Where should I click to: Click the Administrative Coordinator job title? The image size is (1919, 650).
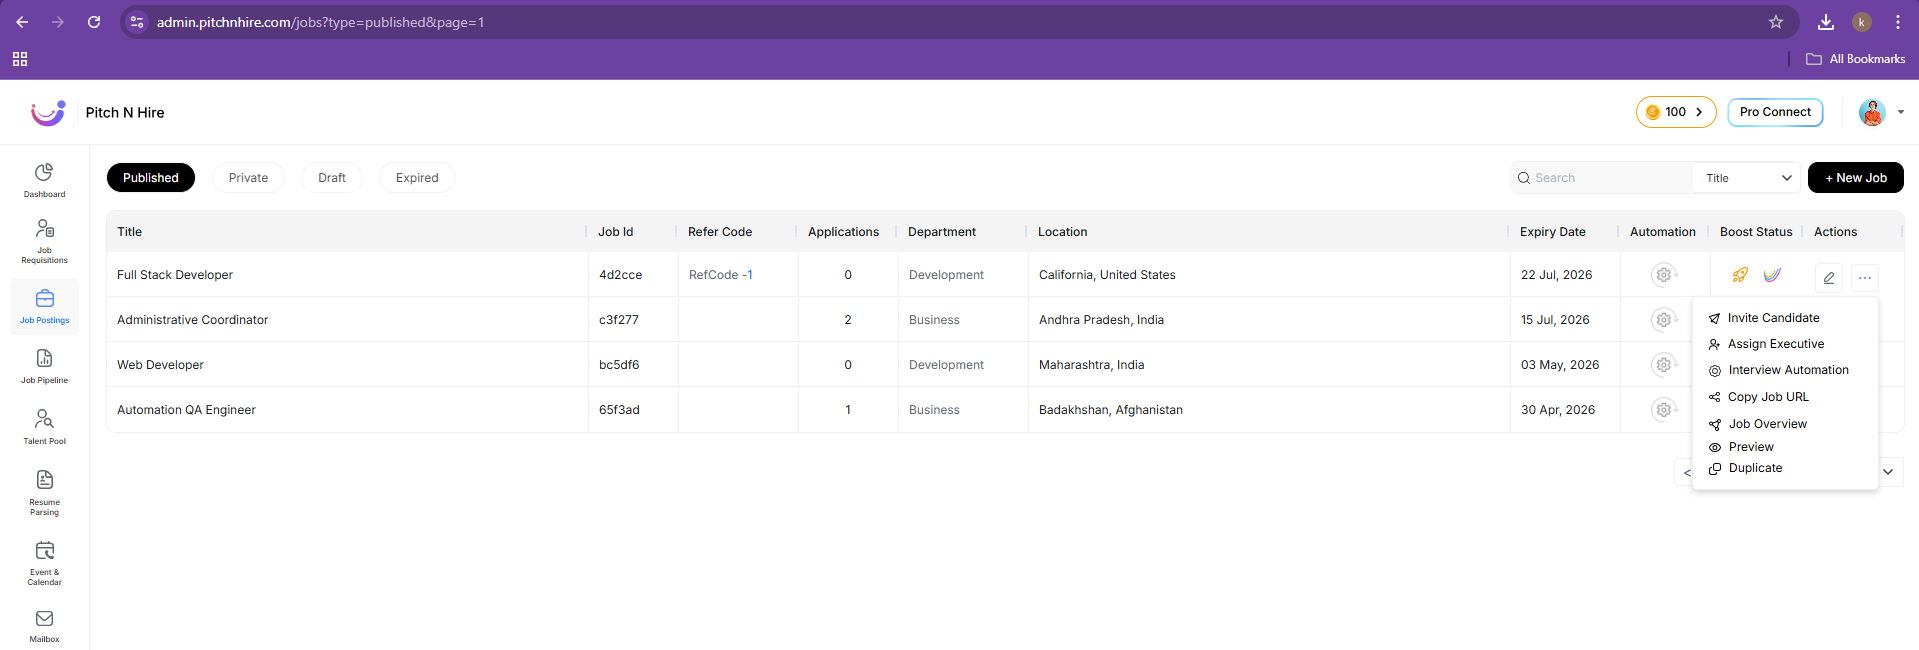(x=192, y=320)
